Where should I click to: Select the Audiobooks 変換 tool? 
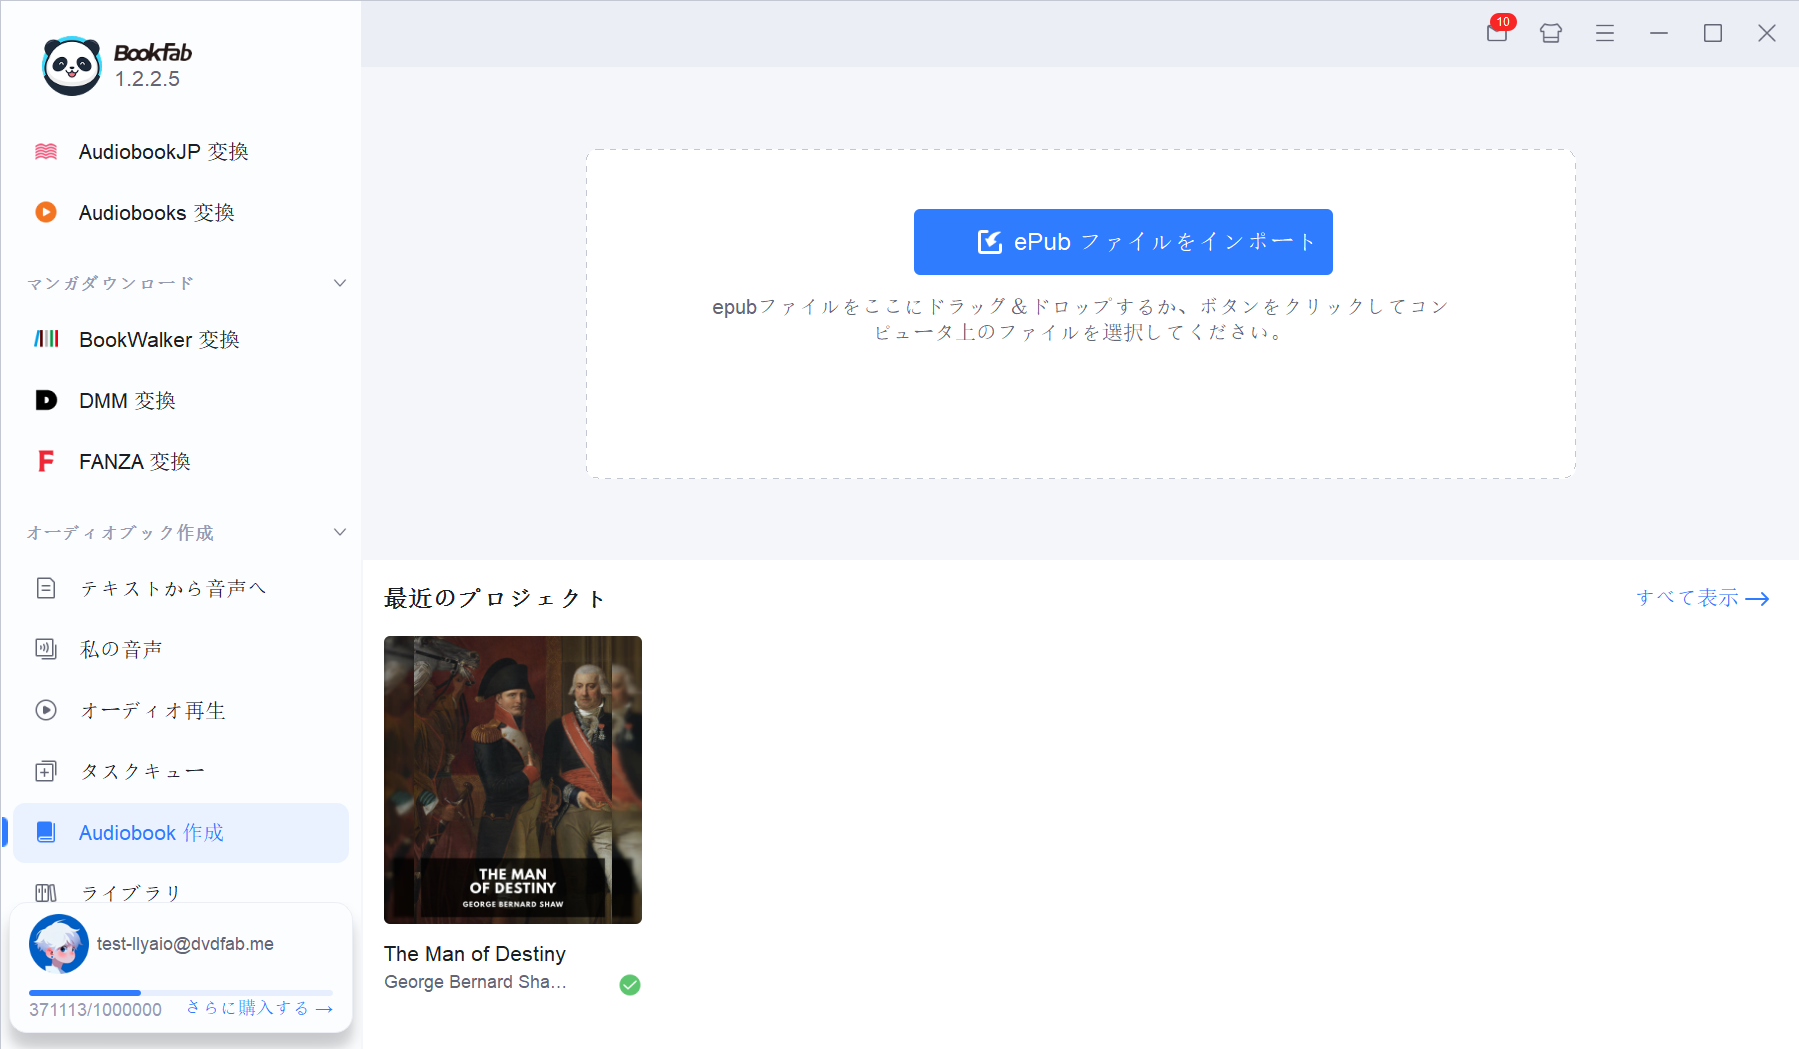157,212
